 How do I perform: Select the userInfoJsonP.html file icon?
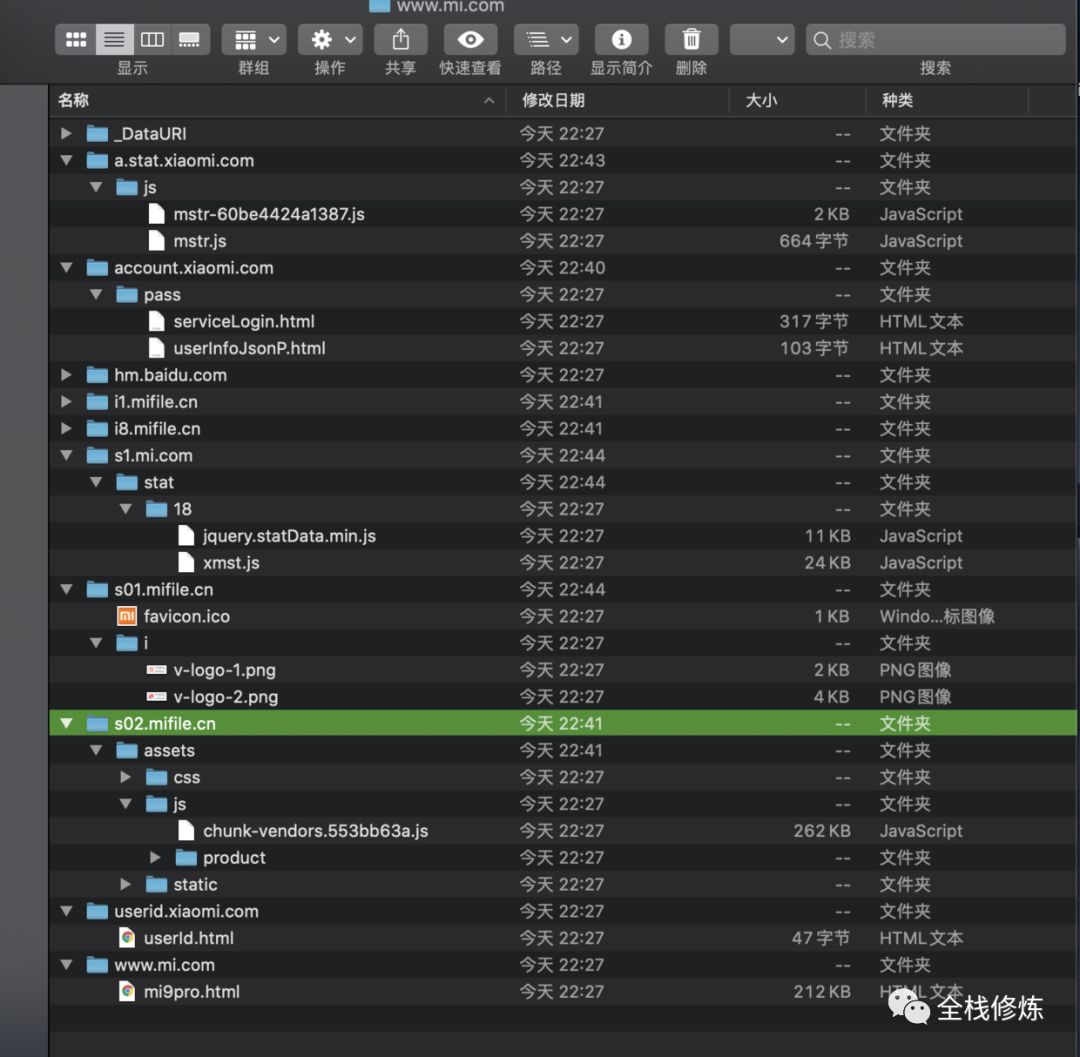[x=156, y=348]
